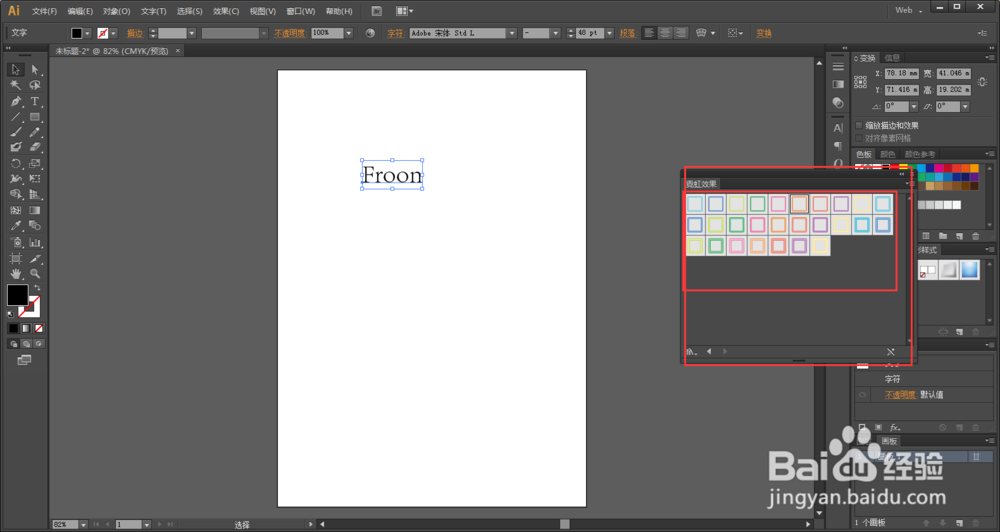The width and height of the screenshot is (1000, 532).
Task: Select the Column Graph tool
Action: pos(35,242)
